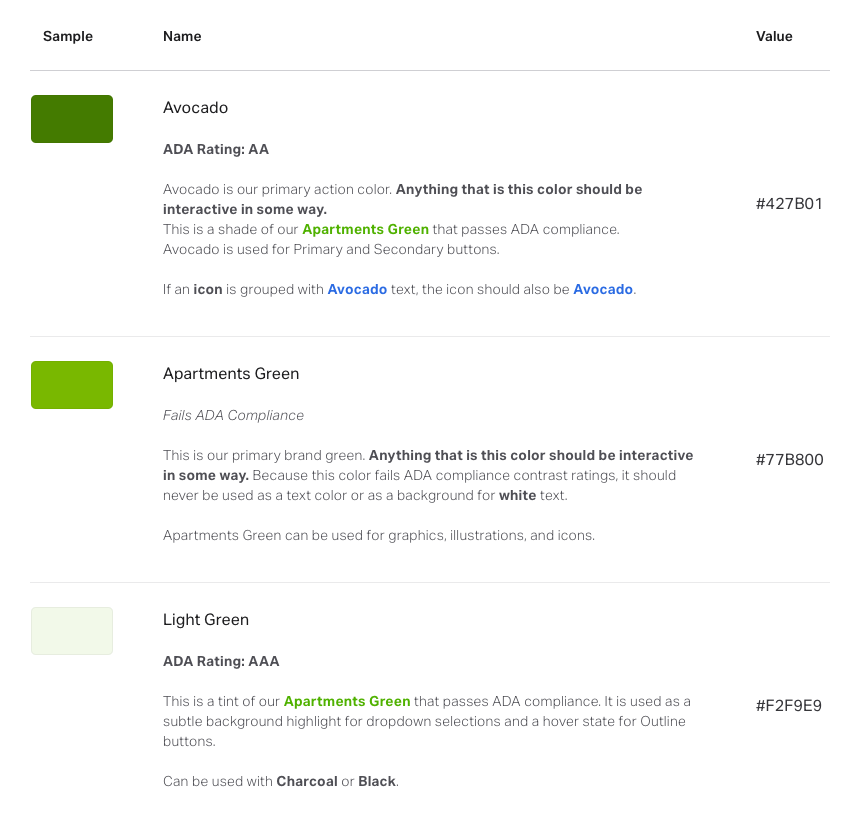Viewport: 861px width, 815px height.
Task: Click the Apartments Green color name heading
Action: click(231, 374)
